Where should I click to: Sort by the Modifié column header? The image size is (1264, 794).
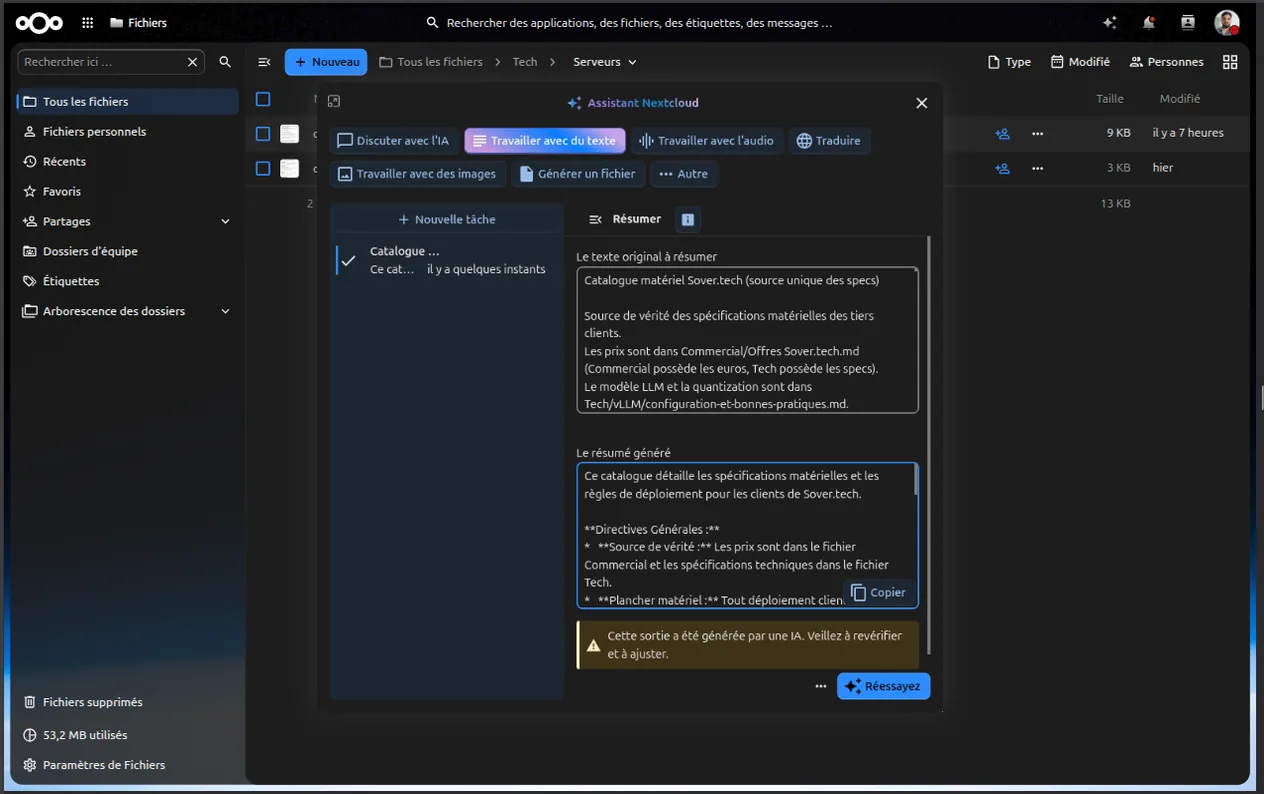point(1179,99)
